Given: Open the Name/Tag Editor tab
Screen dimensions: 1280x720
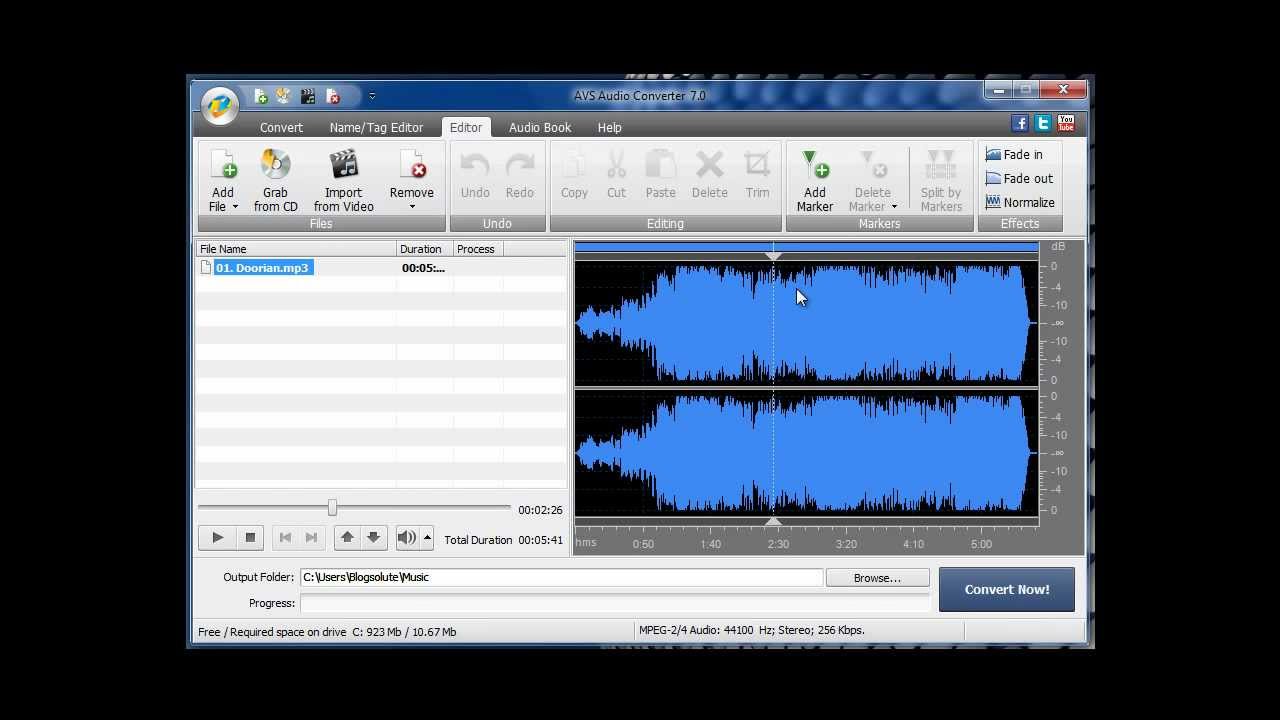Looking at the screenshot, I should (x=376, y=128).
